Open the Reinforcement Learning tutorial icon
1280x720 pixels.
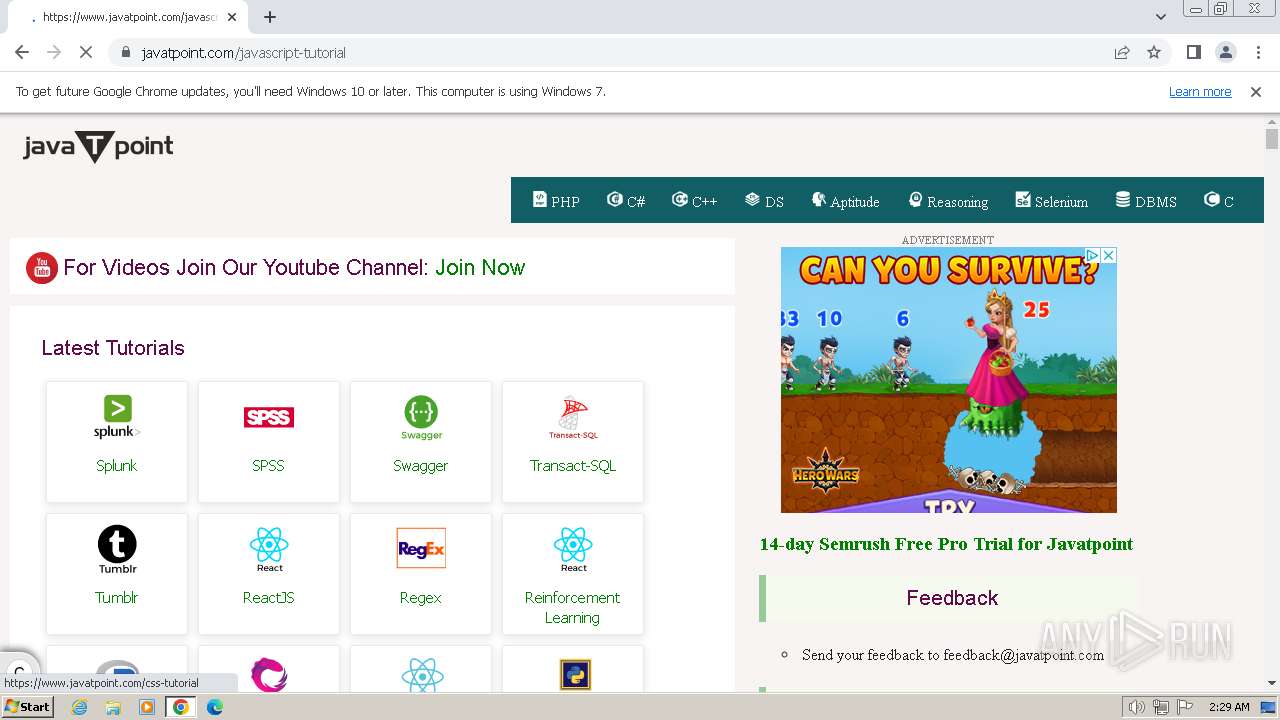pos(573,550)
